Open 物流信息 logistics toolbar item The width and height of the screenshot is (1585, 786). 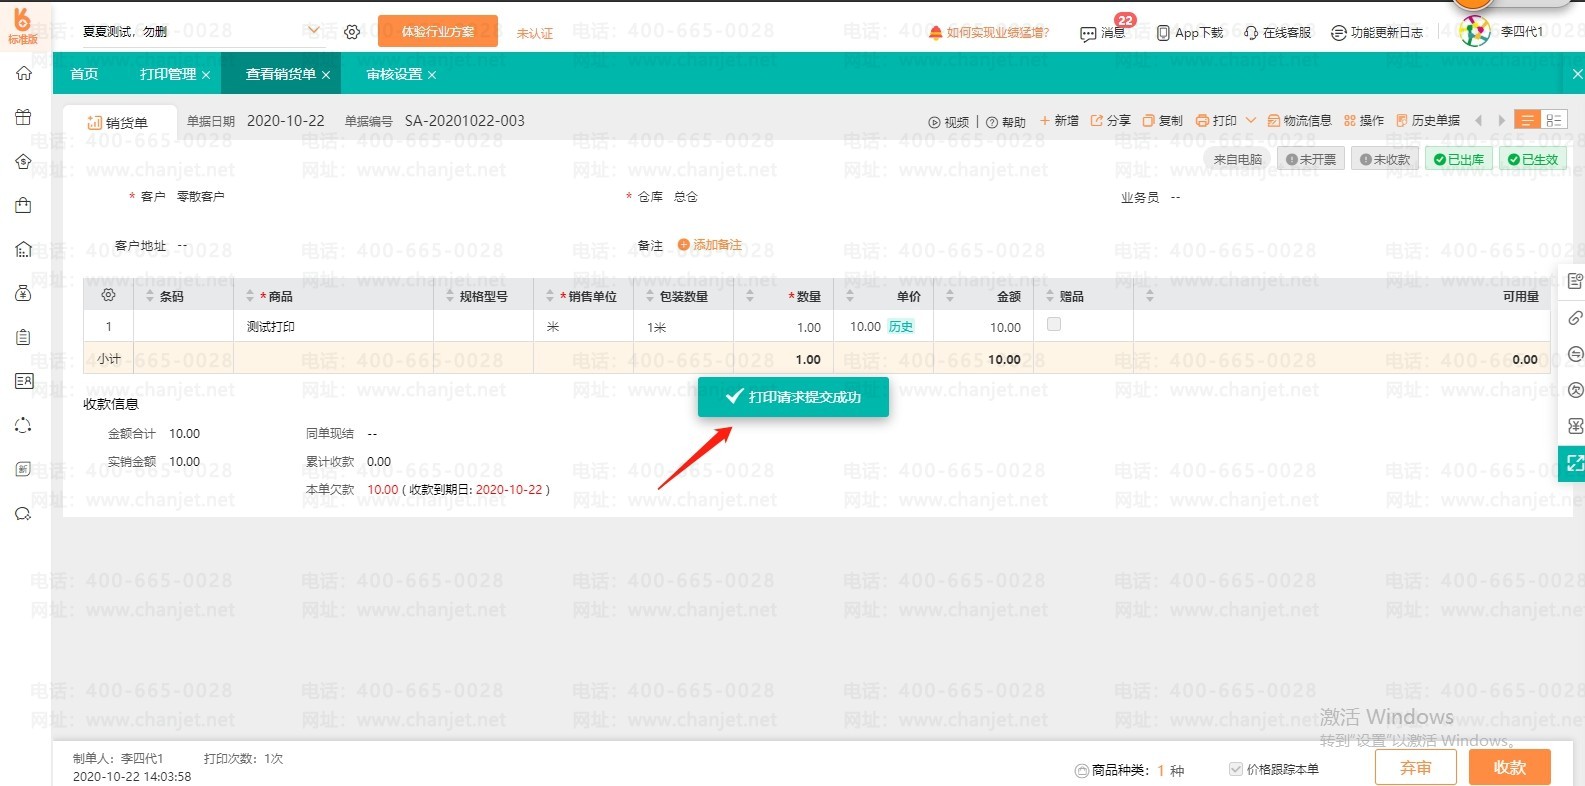tap(1299, 121)
